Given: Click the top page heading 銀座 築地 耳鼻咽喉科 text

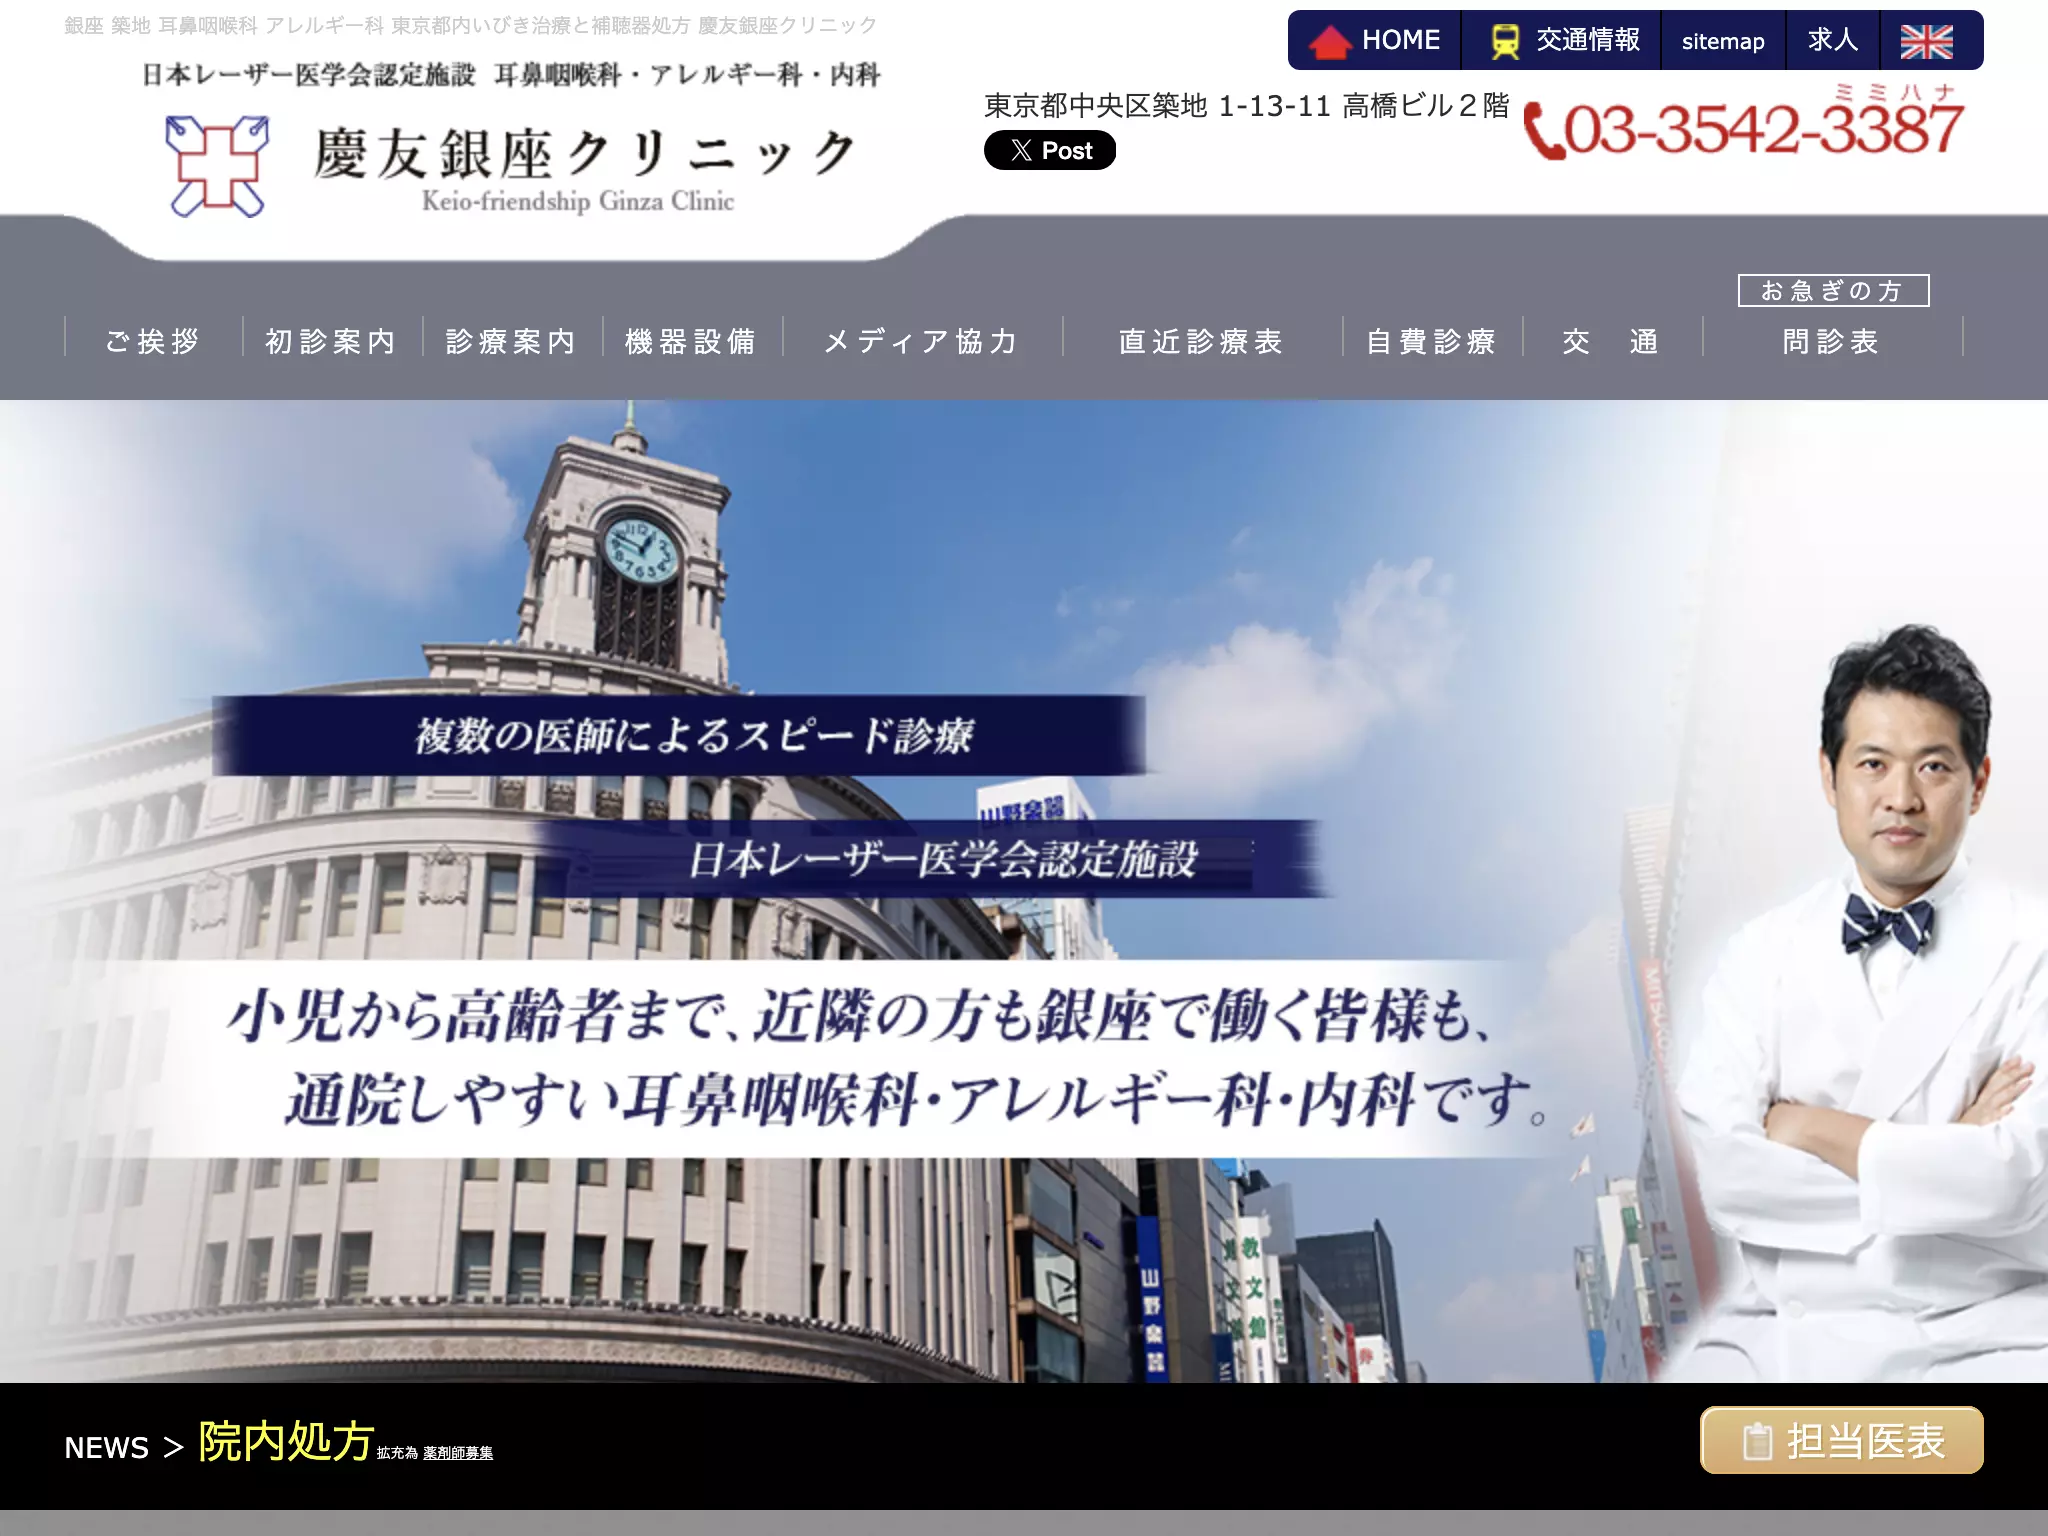Looking at the screenshot, I should coord(470,25).
